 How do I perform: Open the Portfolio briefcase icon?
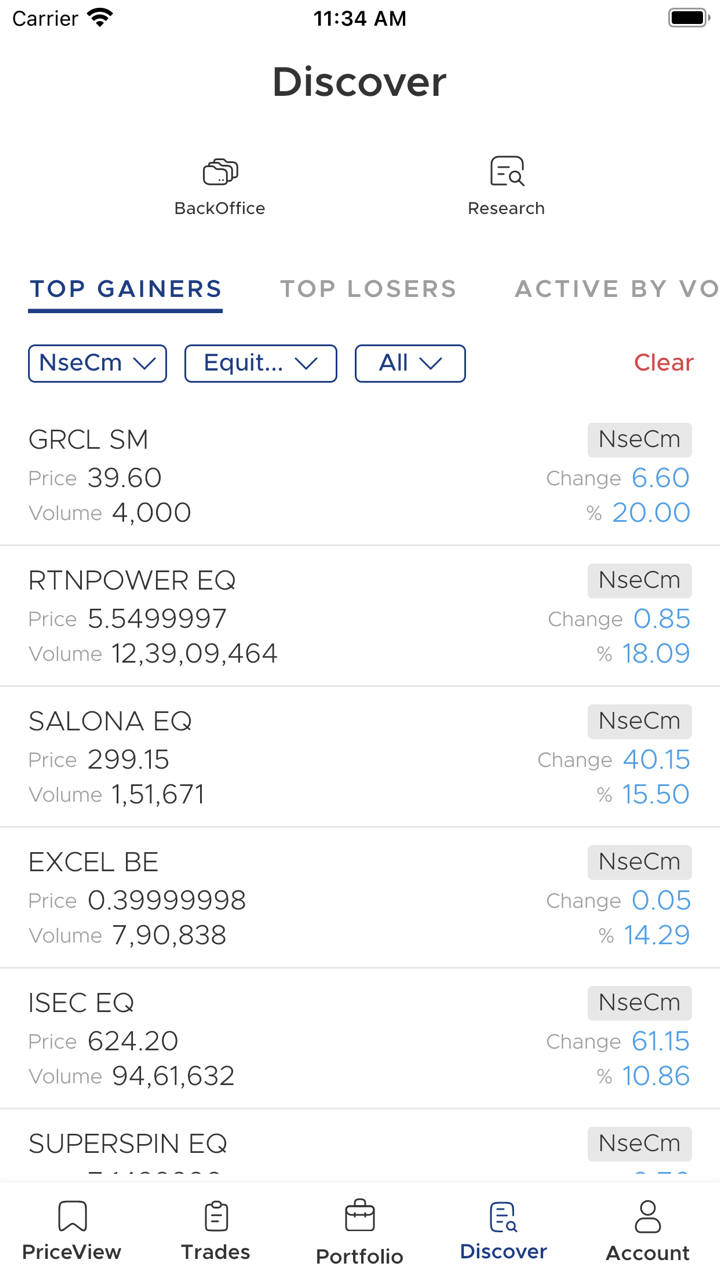click(360, 1217)
